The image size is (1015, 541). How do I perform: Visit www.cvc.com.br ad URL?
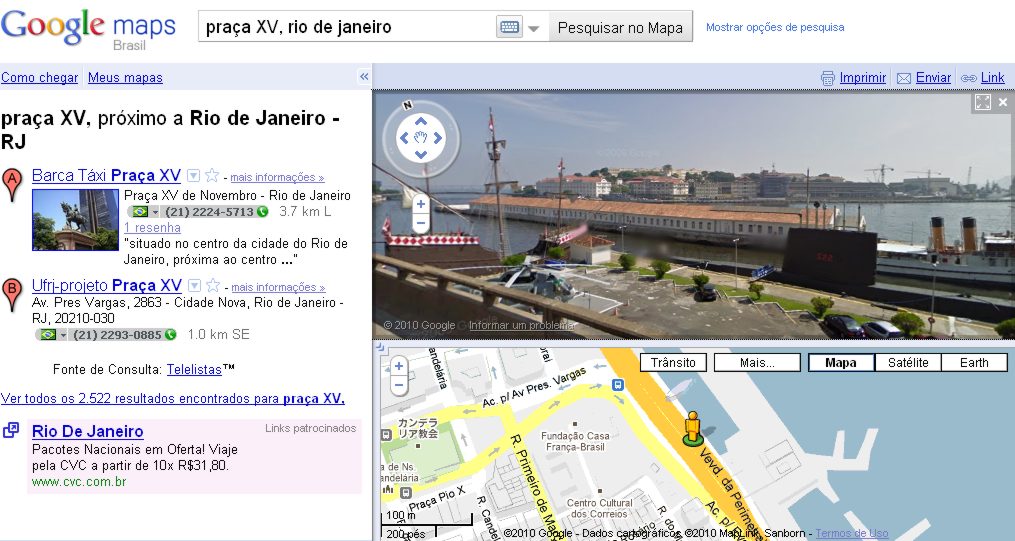point(79,481)
